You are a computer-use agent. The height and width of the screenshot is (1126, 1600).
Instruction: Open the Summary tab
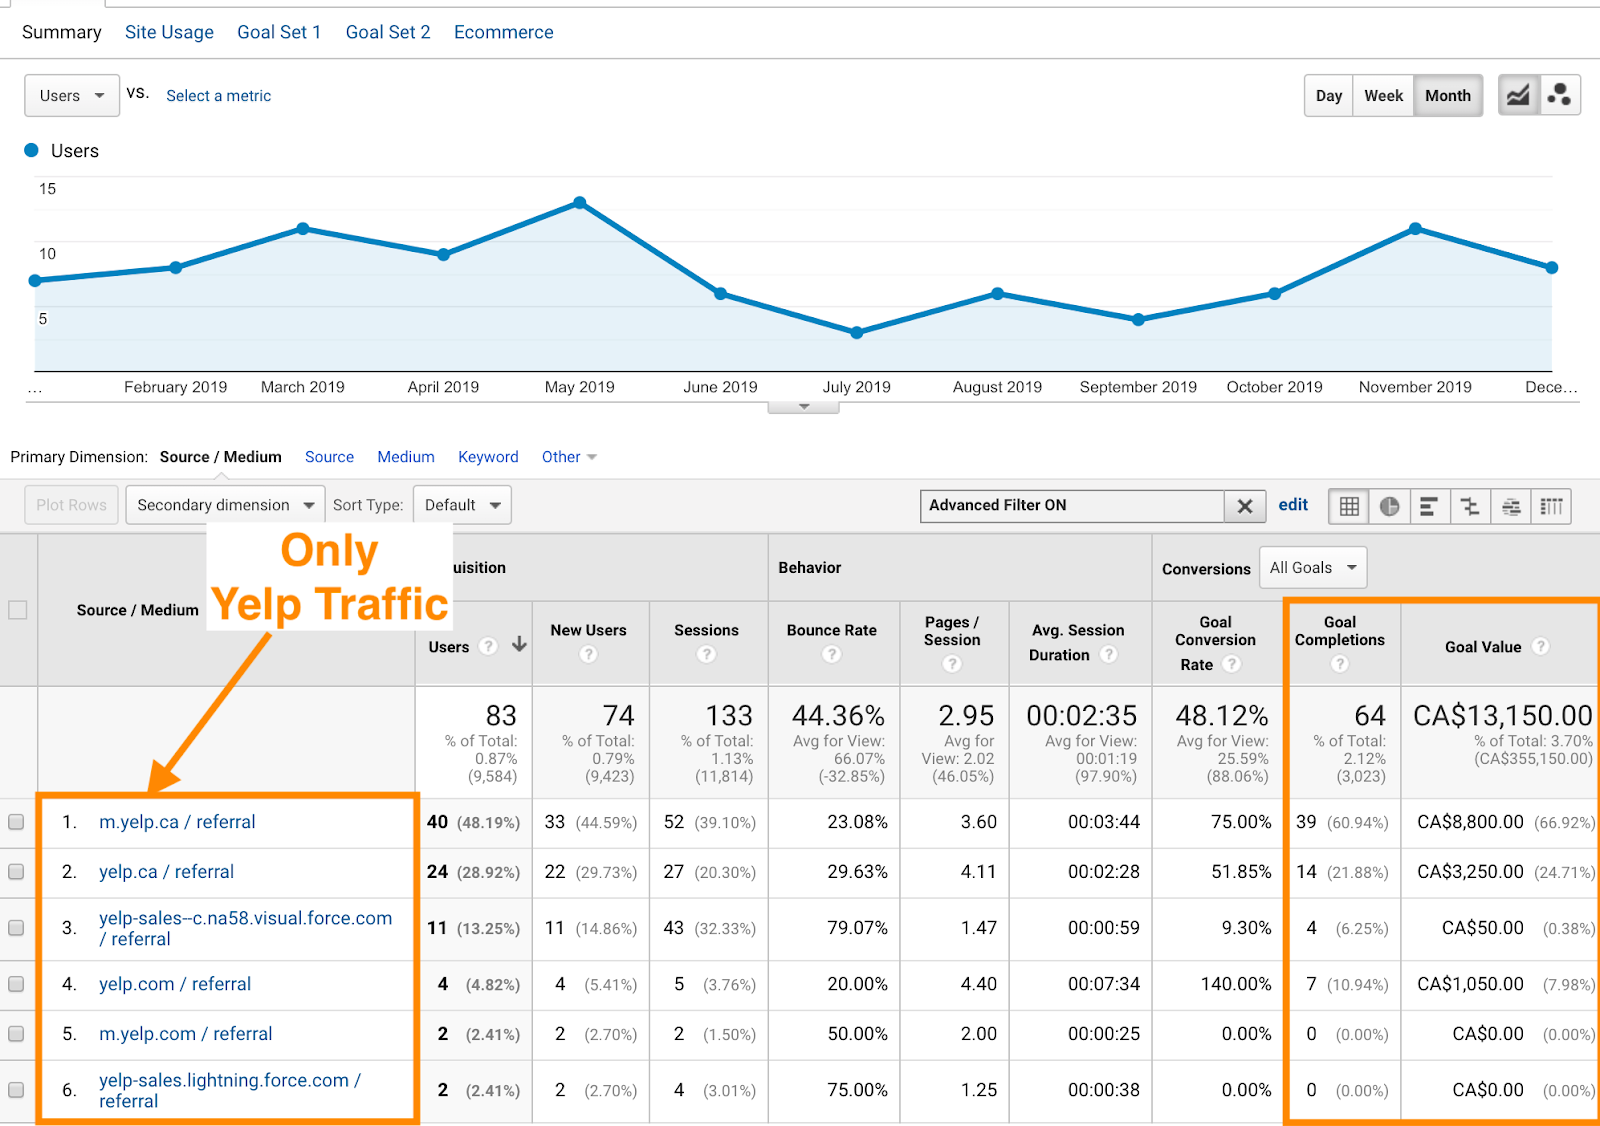pos(62,32)
